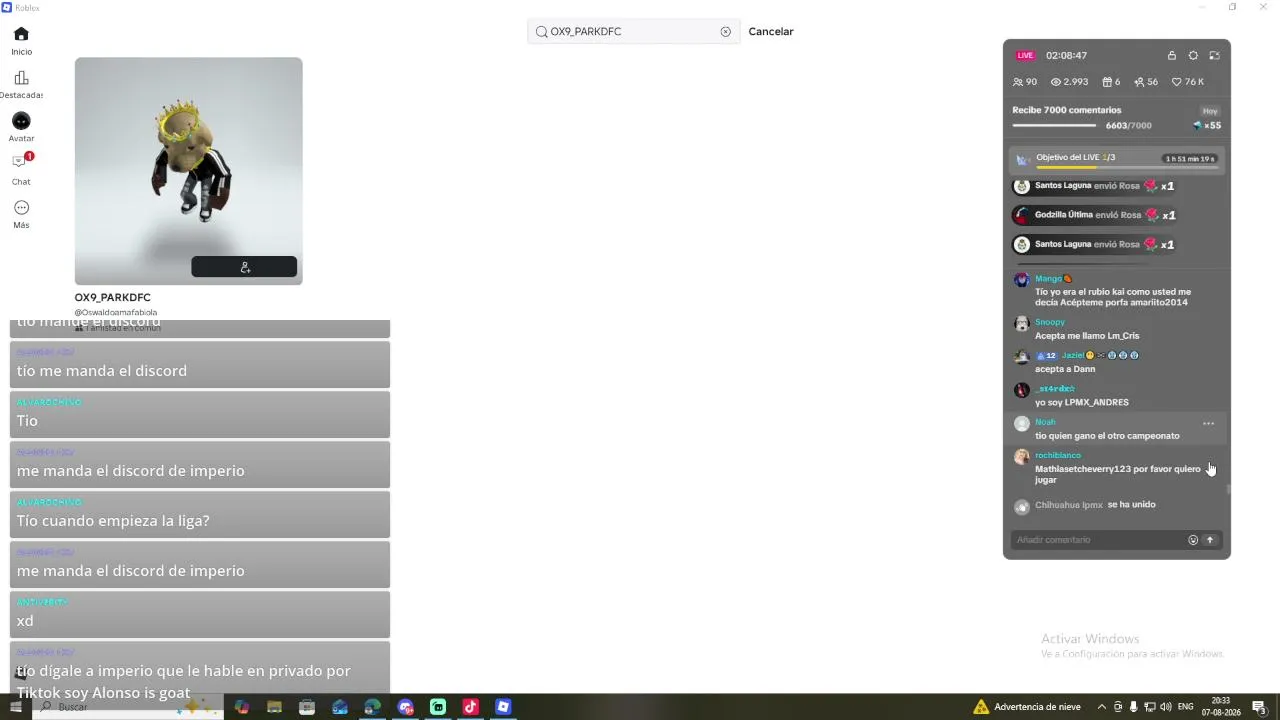Image resolution: width=1280 pixels, height=720 pixels.
Task: Open the Mail app from the taskbar
Action: [x=340, y=707]
